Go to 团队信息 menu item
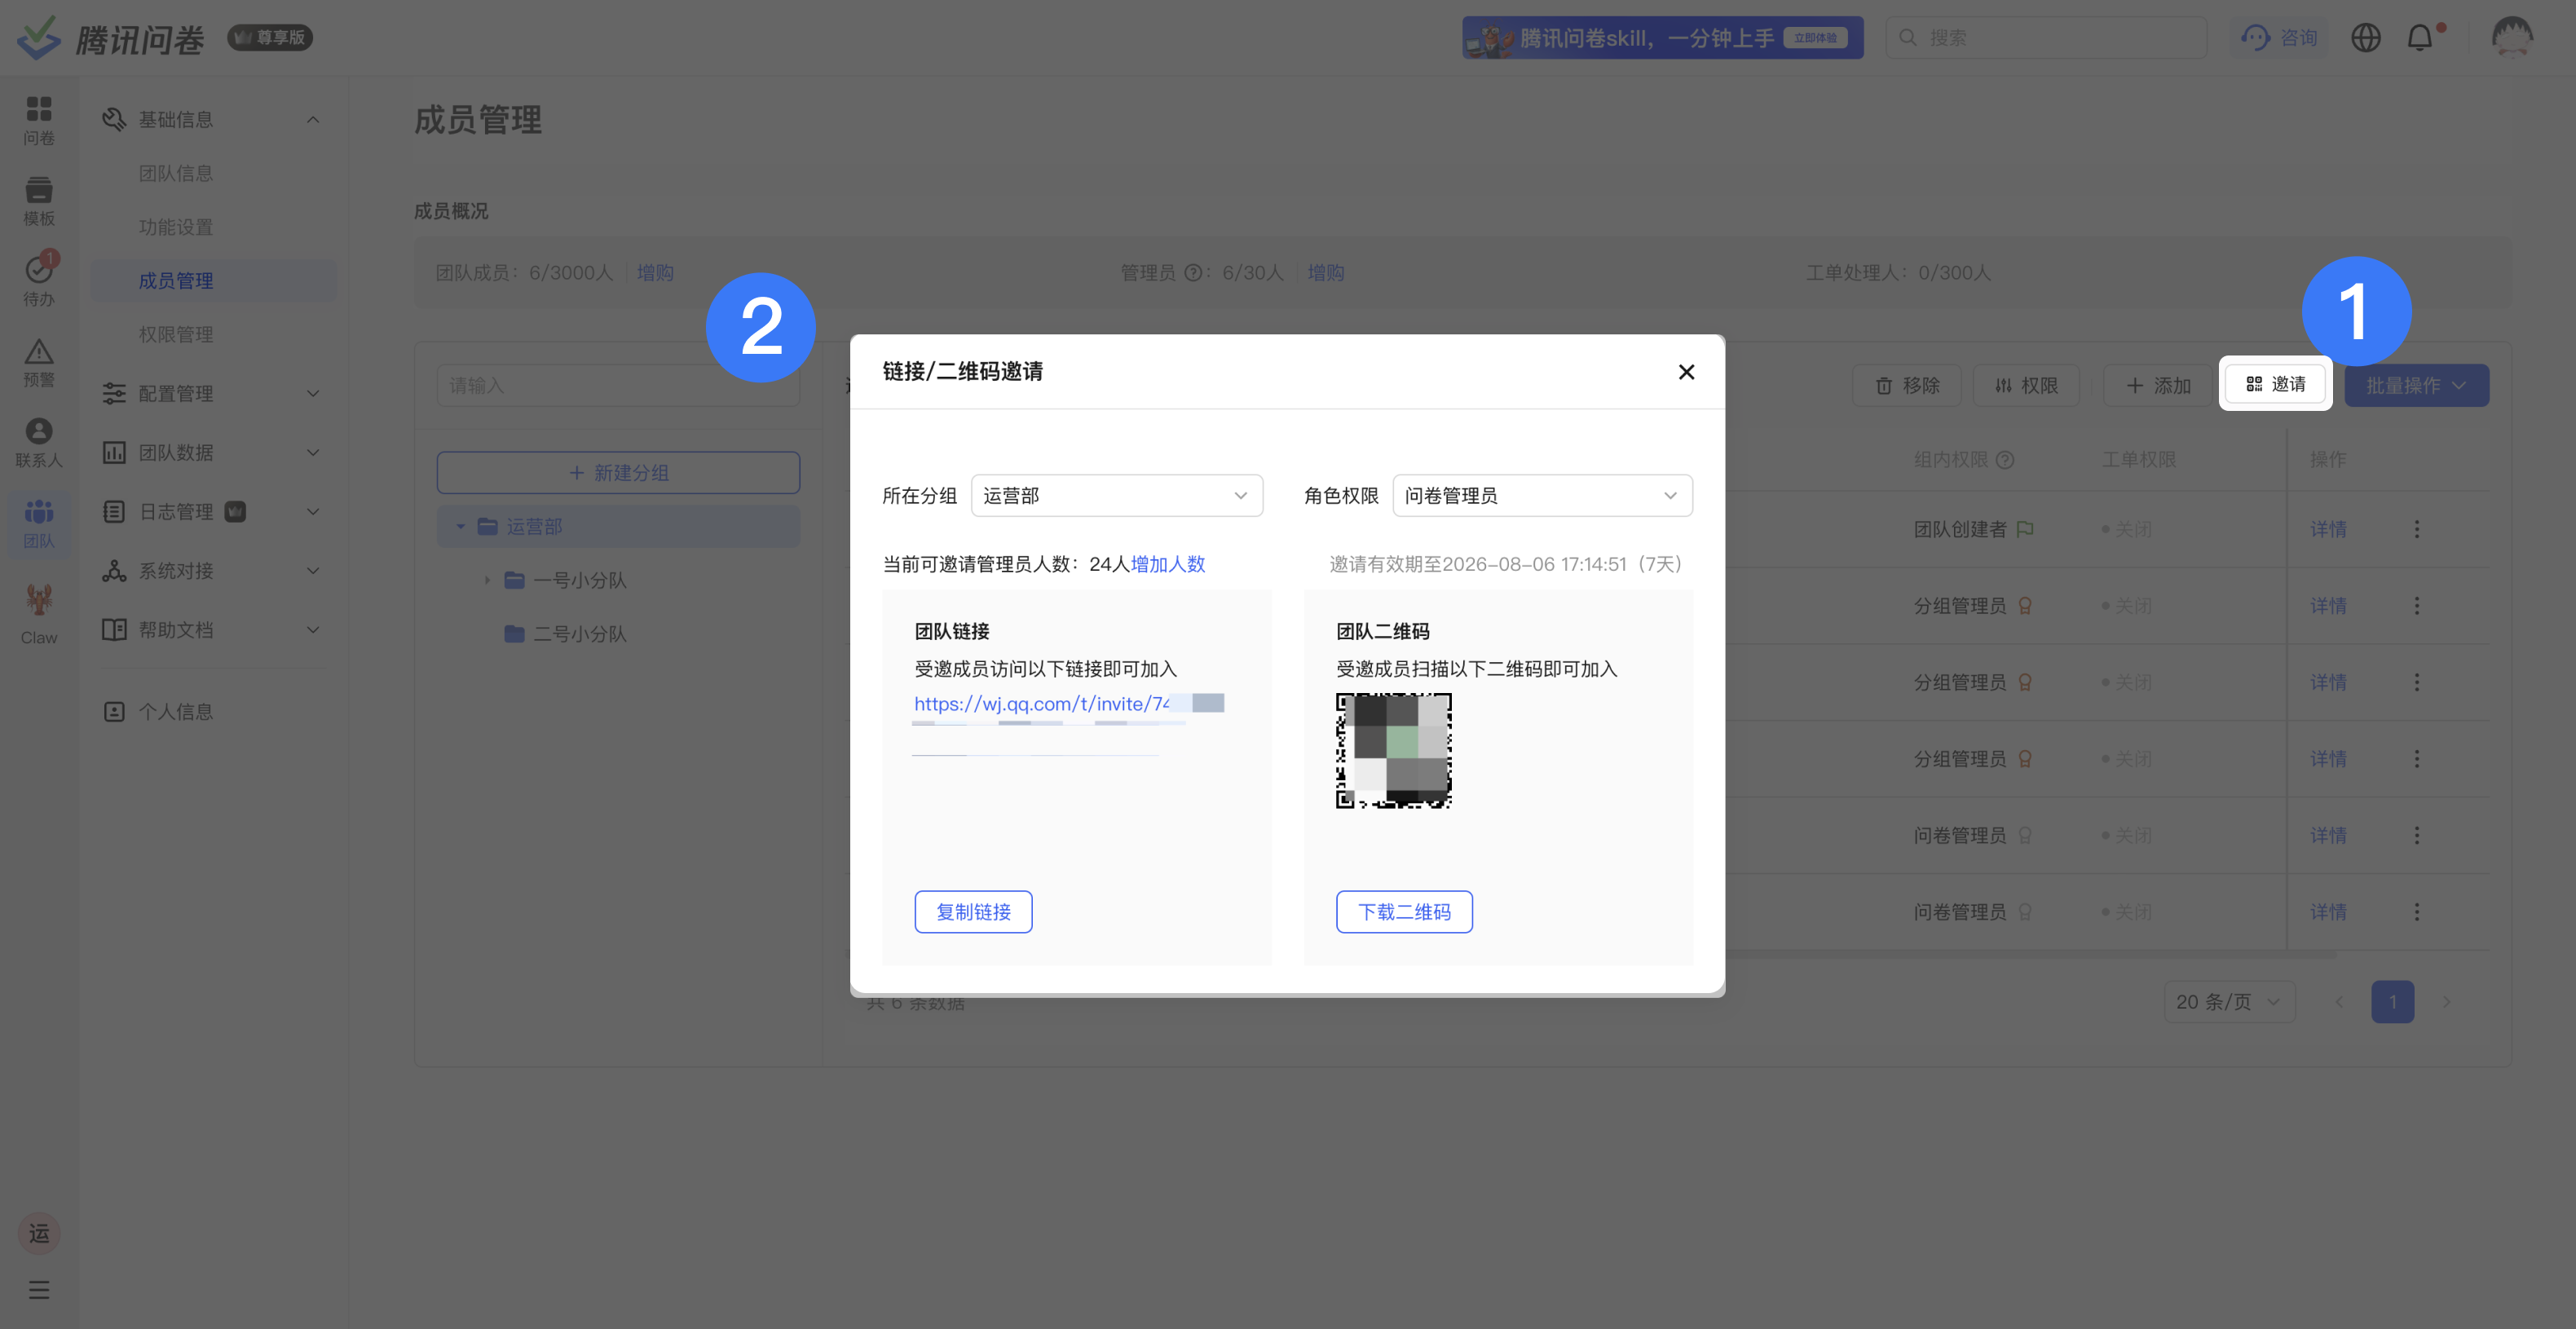 coord(176,174)
